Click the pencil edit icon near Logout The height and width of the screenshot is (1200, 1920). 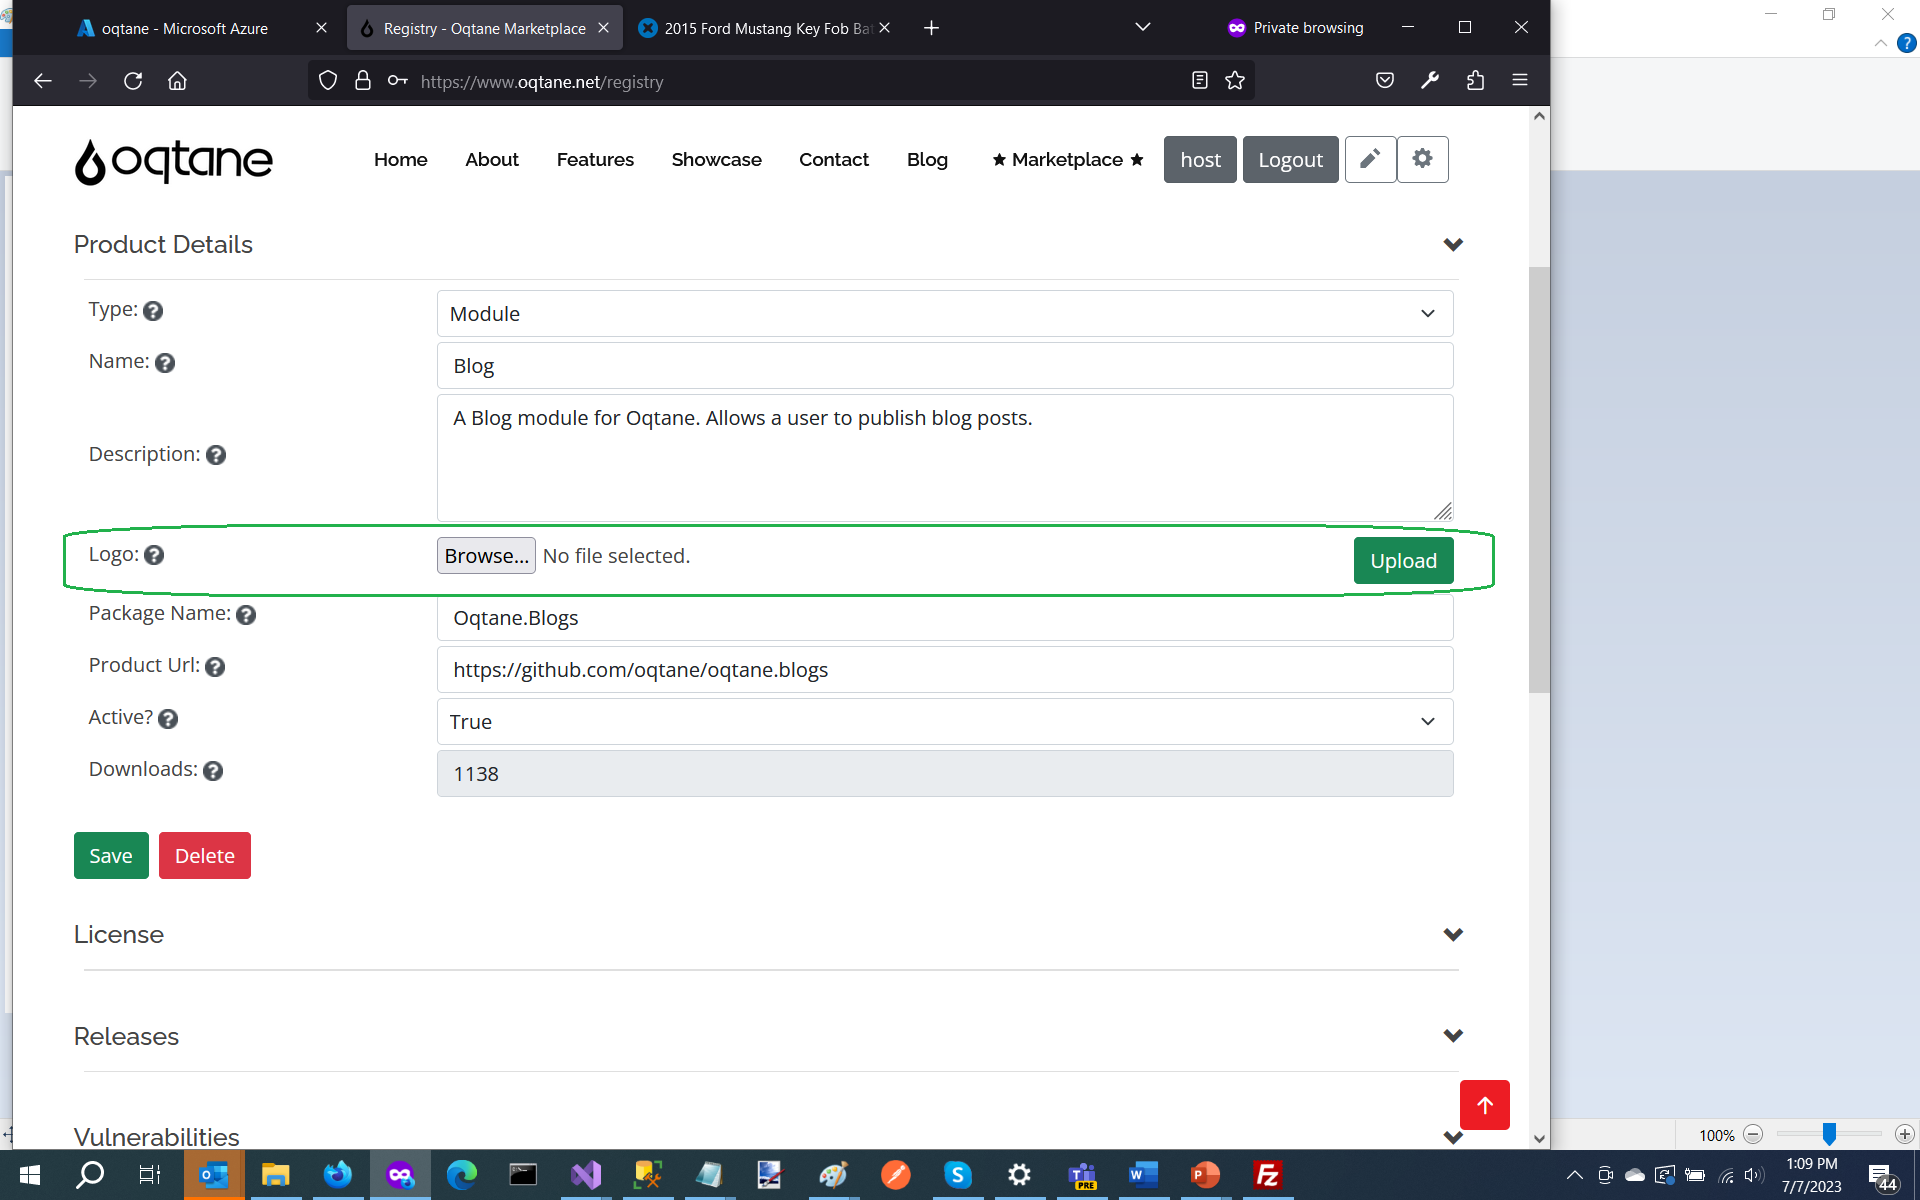tap(1370, 159)
